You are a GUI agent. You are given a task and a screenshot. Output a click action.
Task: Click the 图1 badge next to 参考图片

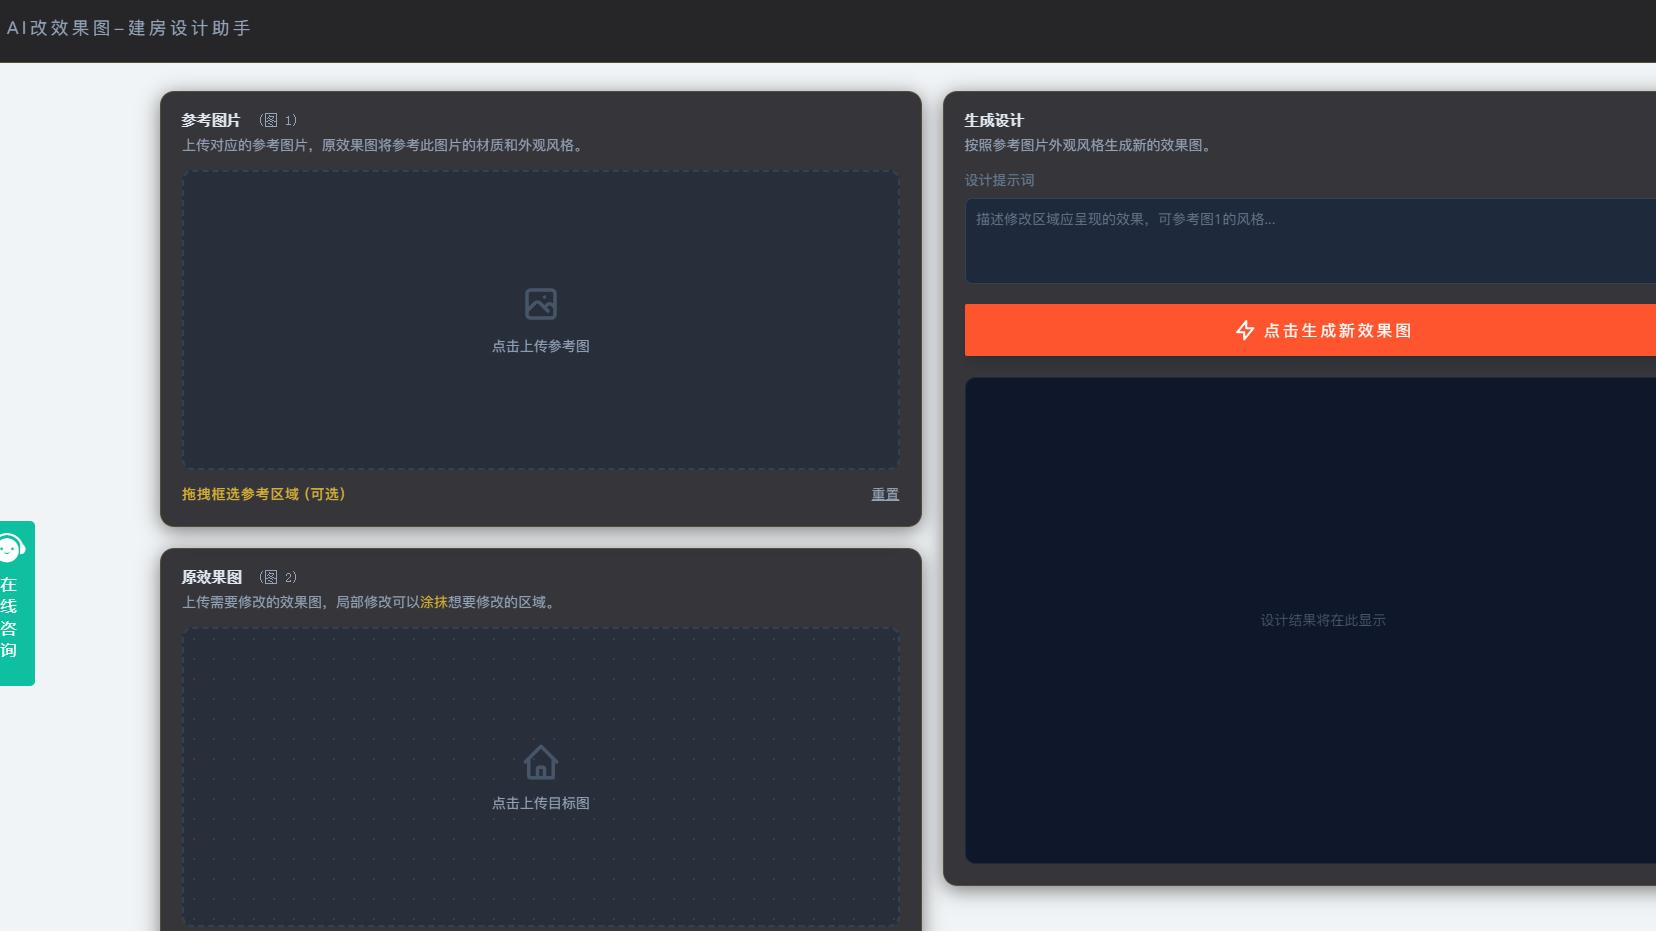coord(277,119)
